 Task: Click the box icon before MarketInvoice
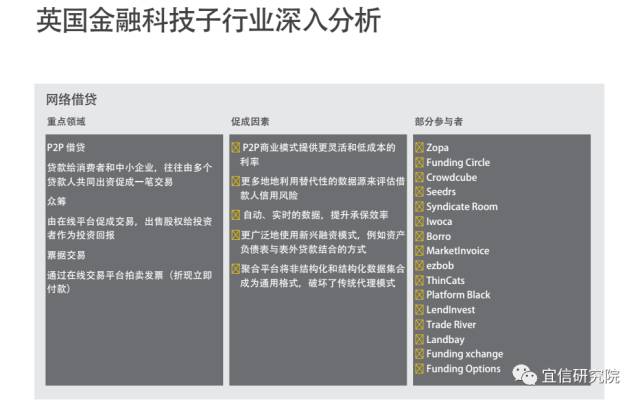point(420,251)
